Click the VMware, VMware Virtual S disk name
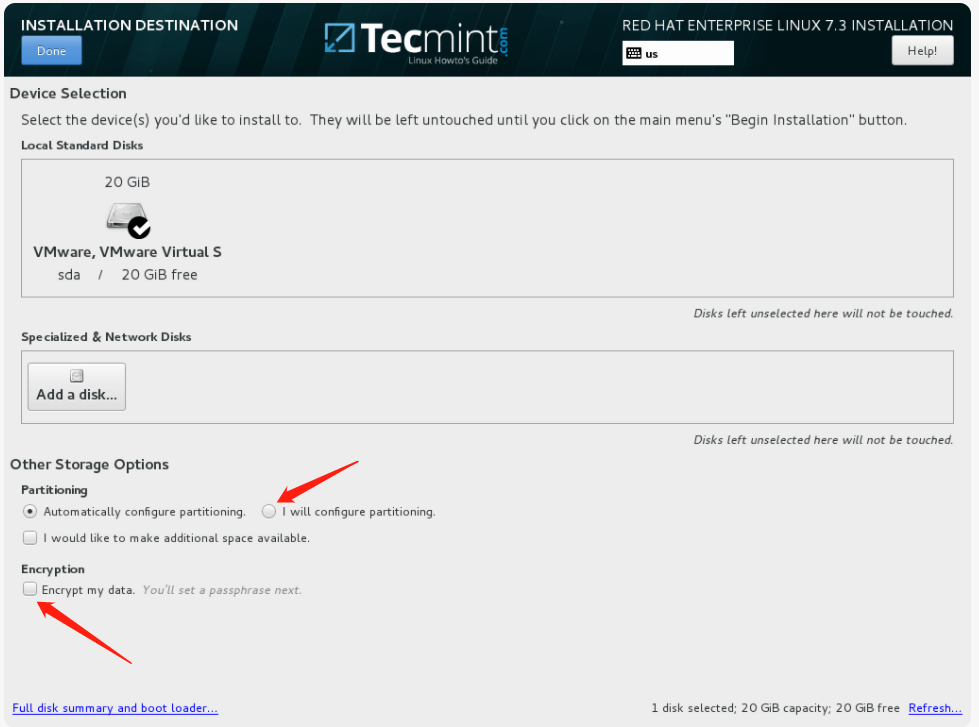 [x=127, y=252]
